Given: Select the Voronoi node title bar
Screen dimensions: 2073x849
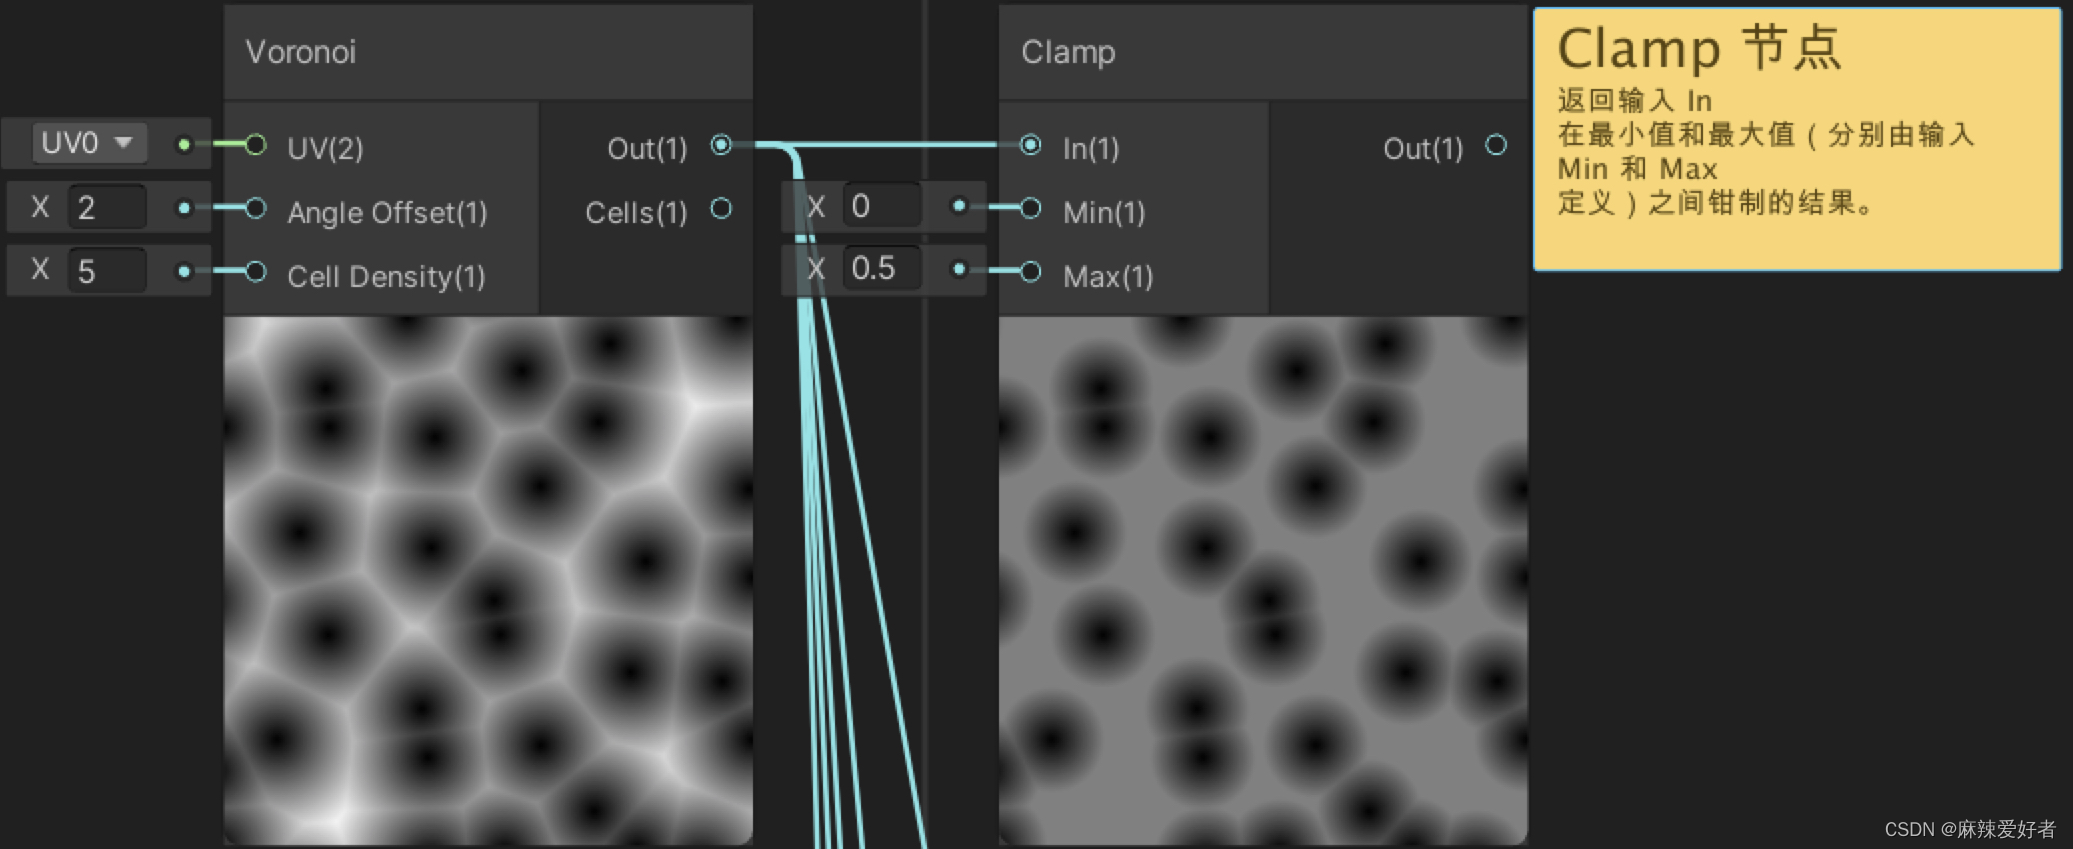Looking at the screenshot, I should 488,52.
